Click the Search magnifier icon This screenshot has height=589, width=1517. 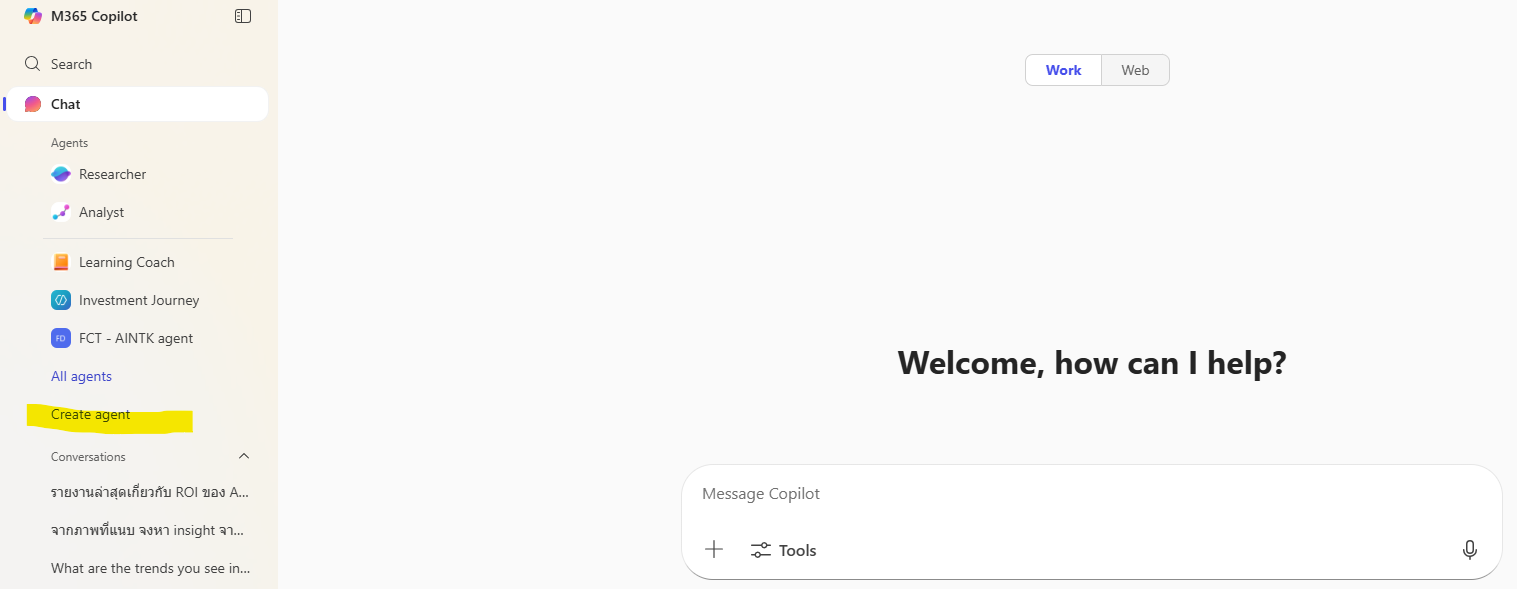33,64
